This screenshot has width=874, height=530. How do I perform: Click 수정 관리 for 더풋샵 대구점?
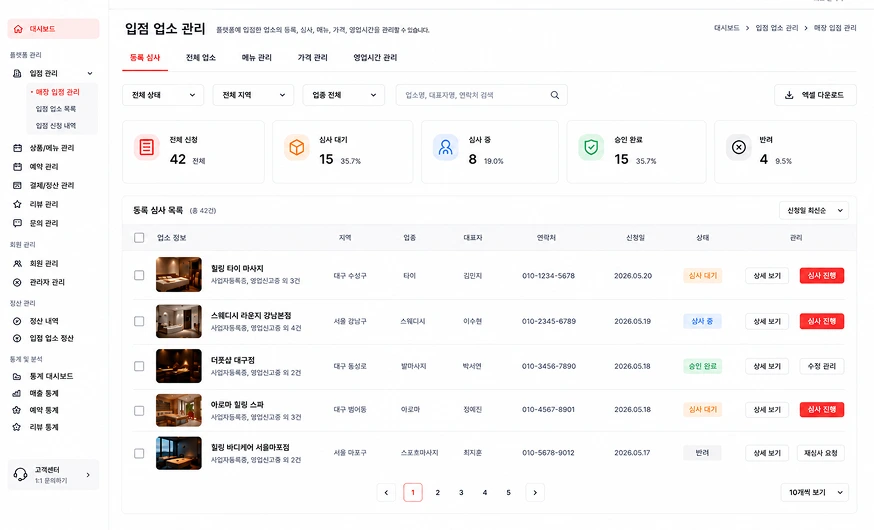[822, 366]
